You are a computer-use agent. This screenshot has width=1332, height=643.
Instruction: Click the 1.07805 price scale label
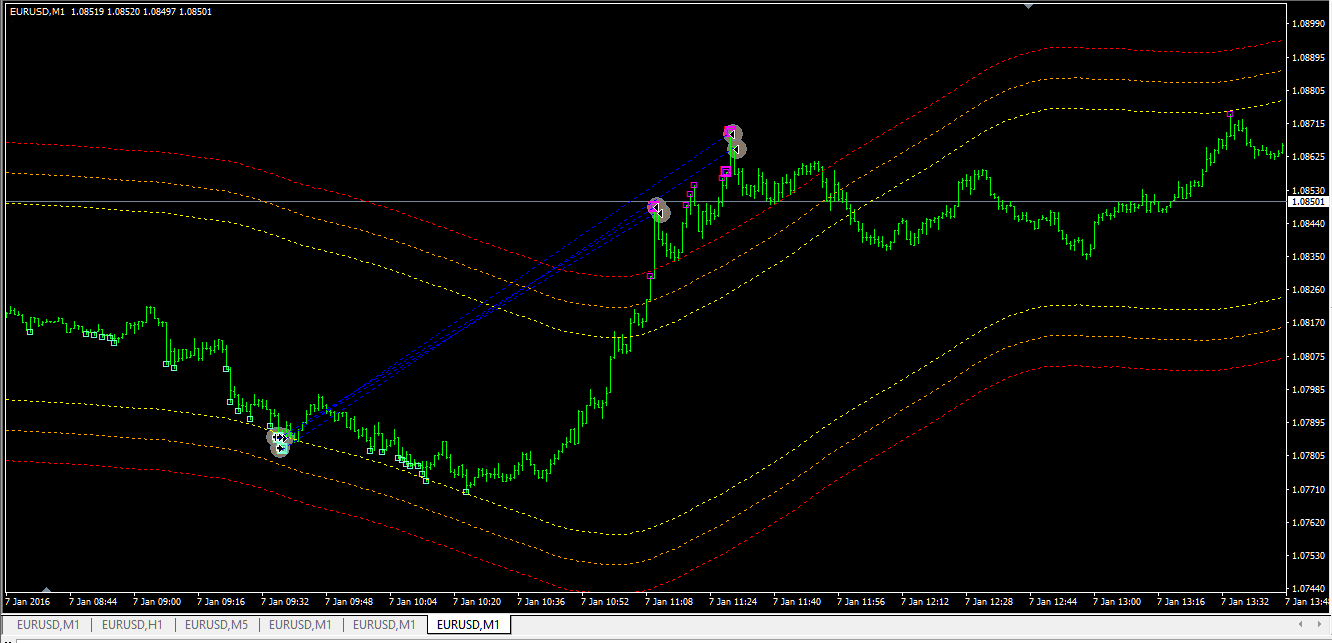pos(1308,455)
